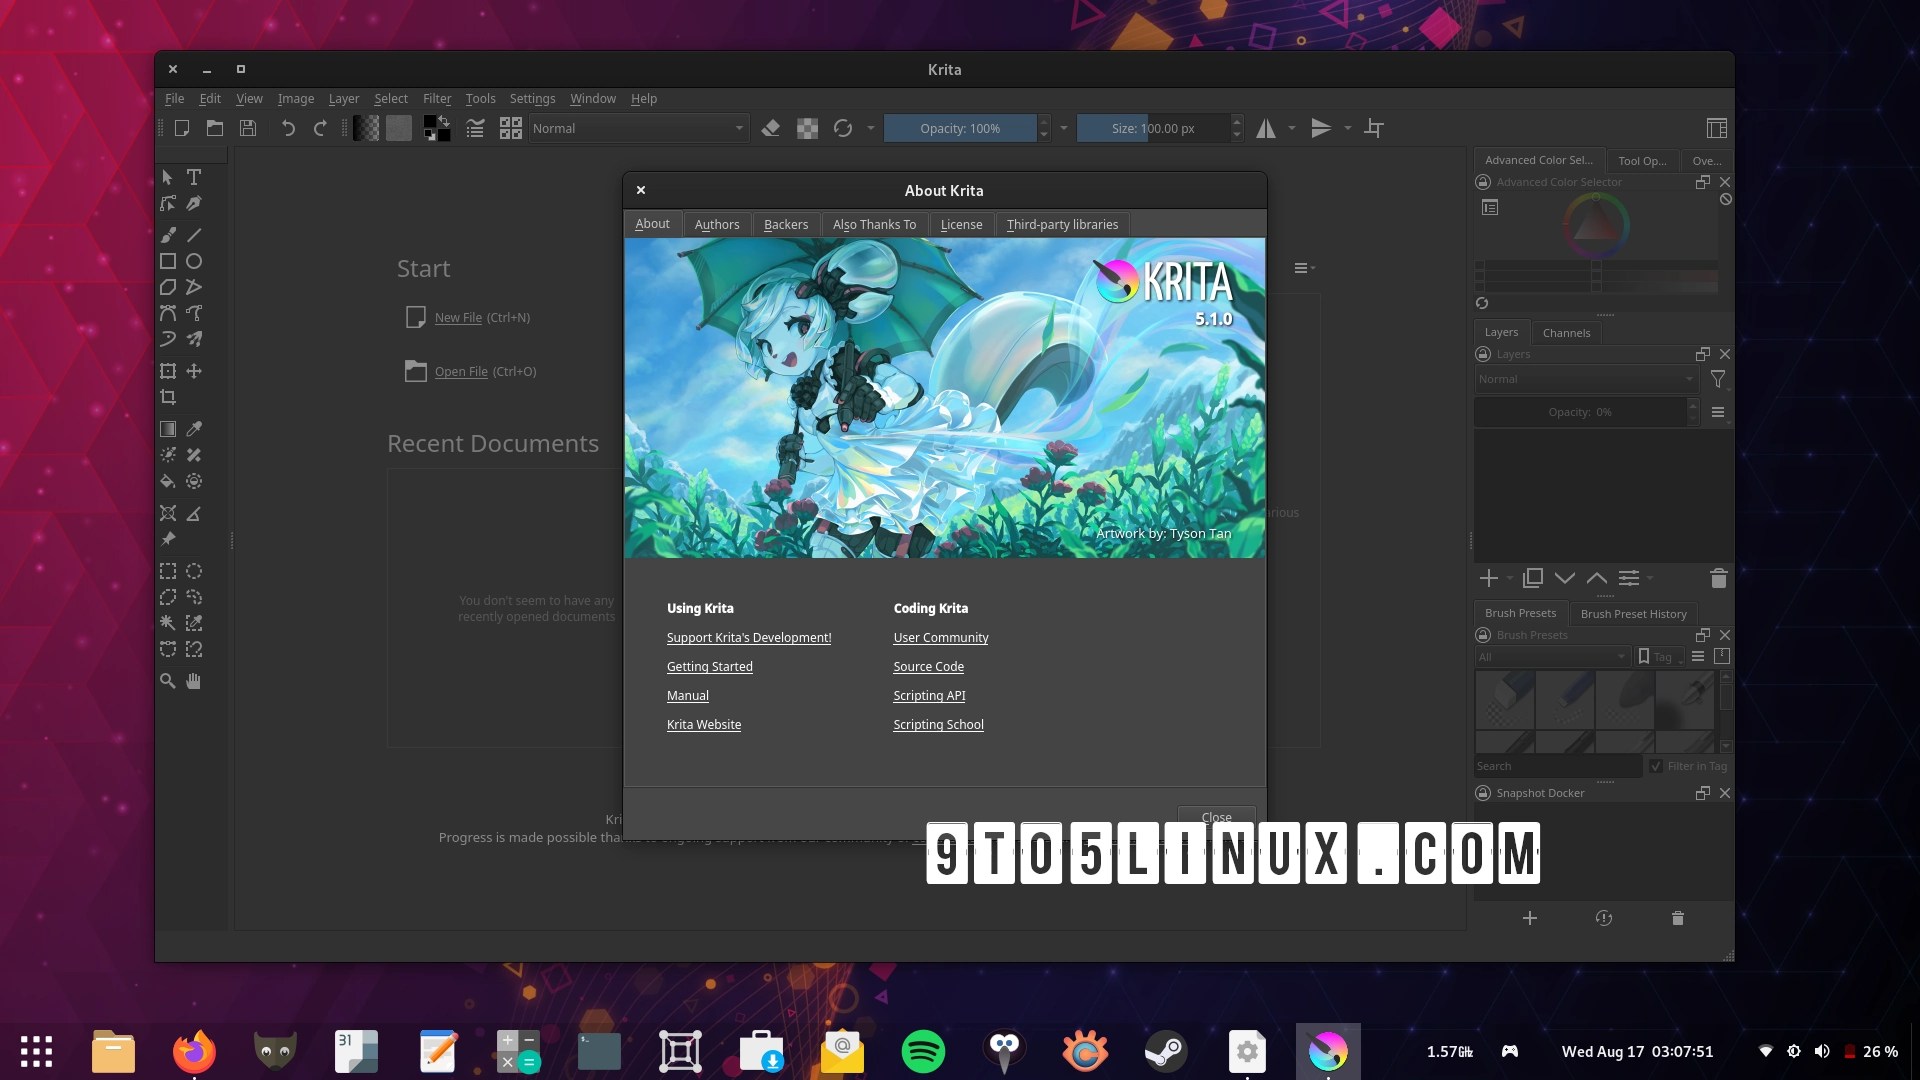Open the blending mode dropdown showing Normal
The height and width of the screenshot is (1080, 1920).
637,128
